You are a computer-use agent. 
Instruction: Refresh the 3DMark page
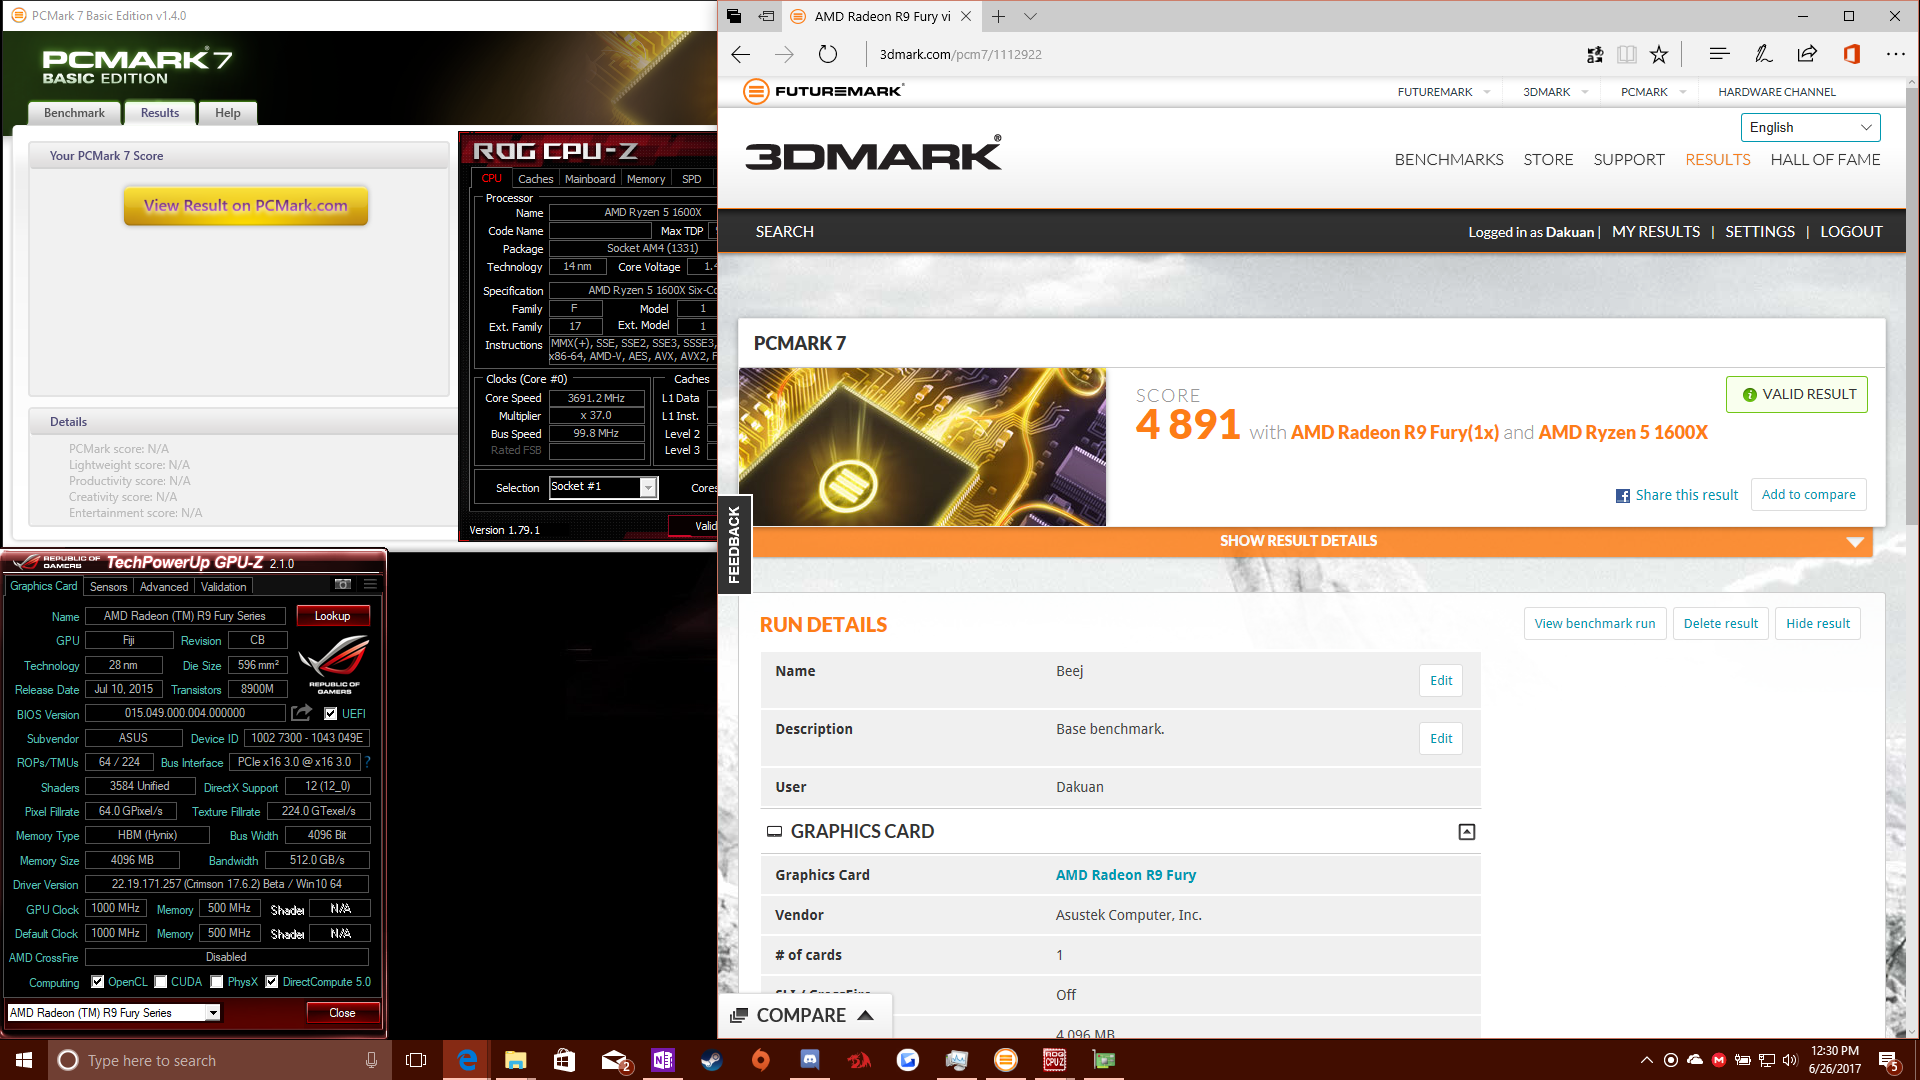827,54
